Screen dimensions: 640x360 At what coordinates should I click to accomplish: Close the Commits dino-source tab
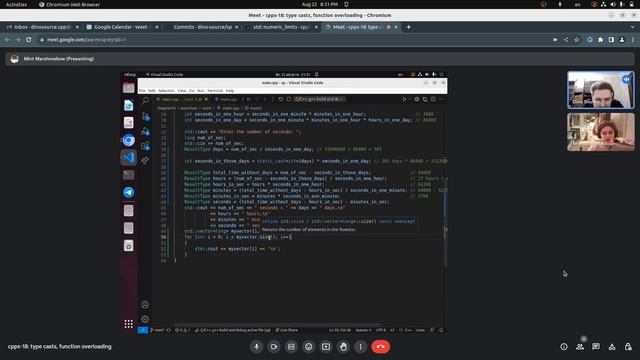(237, 27)
